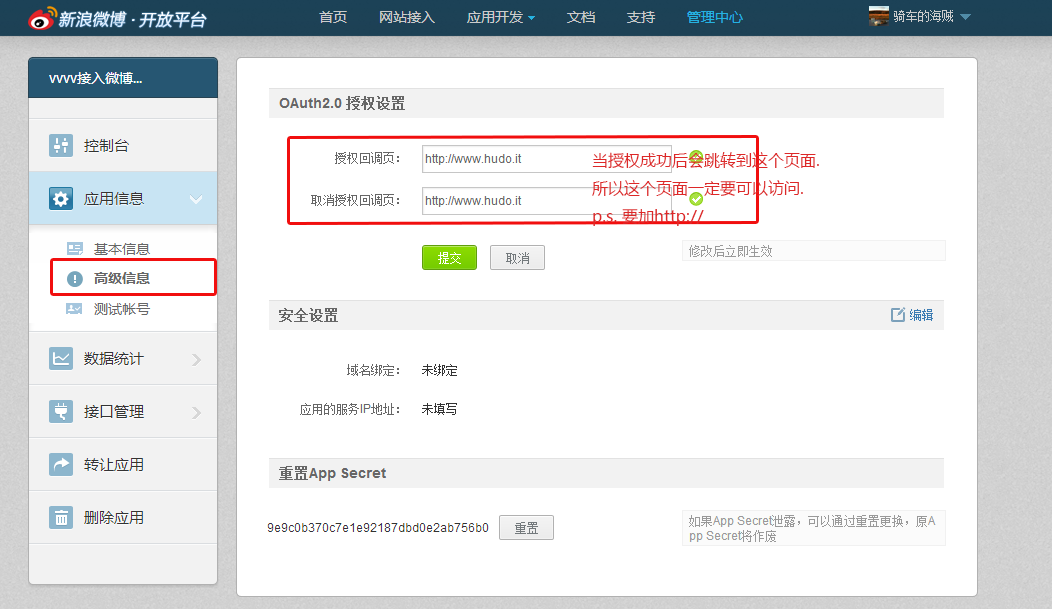Focus the 取消授权回调页 URL field
The image size is (1052, 609).
(547, 201)
